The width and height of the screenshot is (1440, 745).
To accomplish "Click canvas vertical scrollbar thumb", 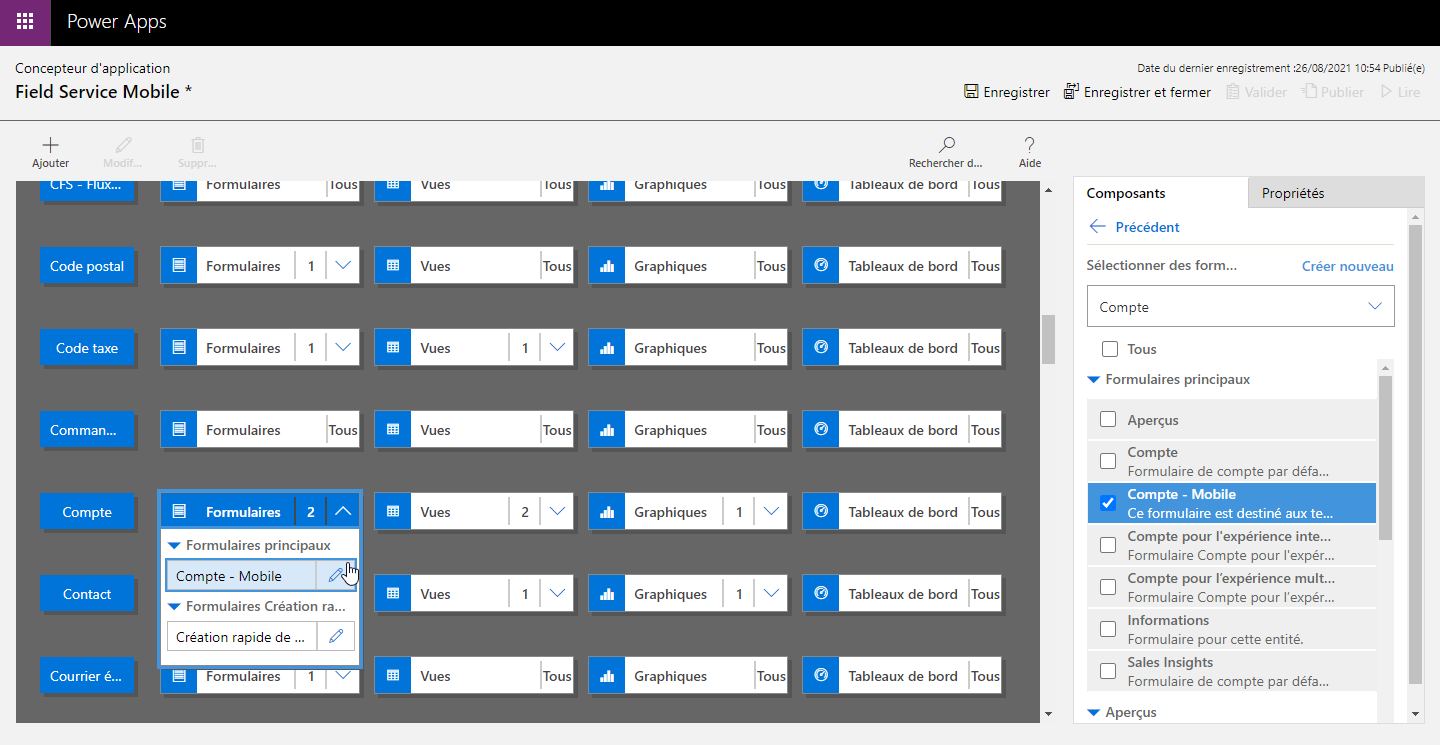I will point(1048,339).
